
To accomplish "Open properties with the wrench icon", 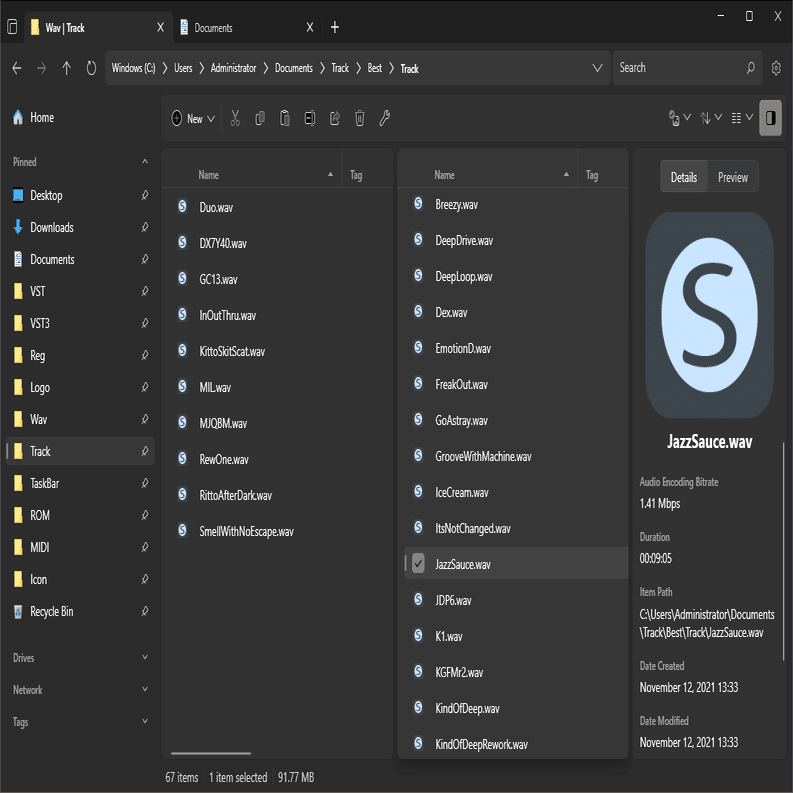I will click(x=384, y=118).
